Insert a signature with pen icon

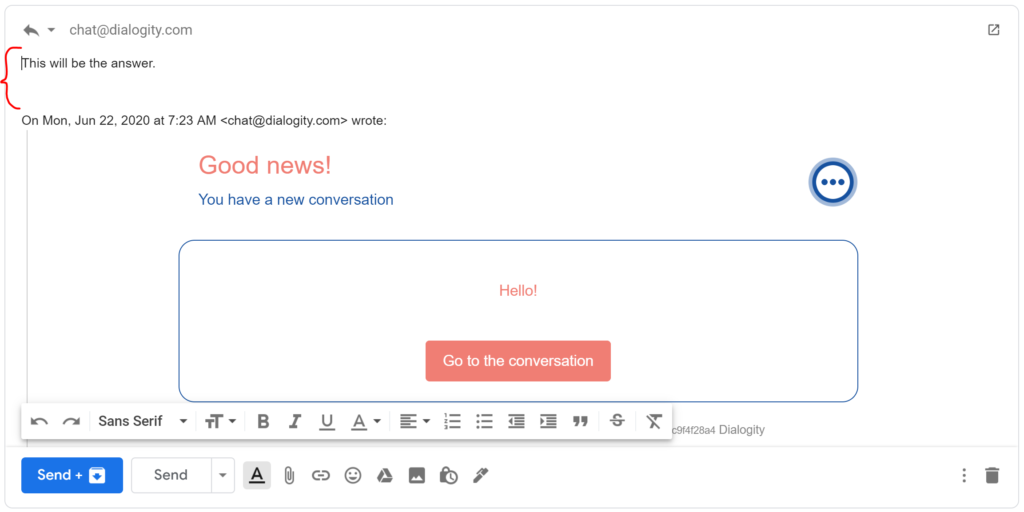(481, 475)
